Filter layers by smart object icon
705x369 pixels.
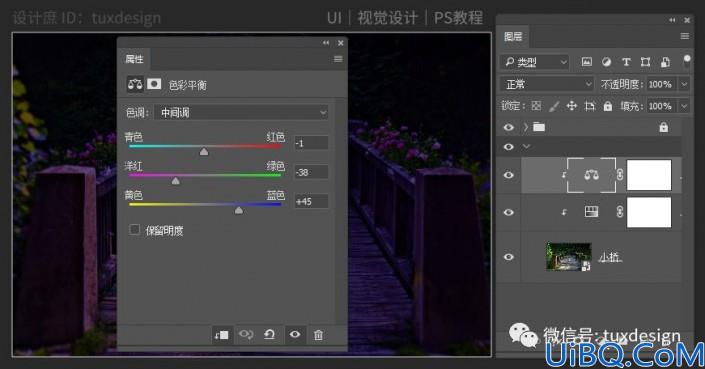point(665,62)
